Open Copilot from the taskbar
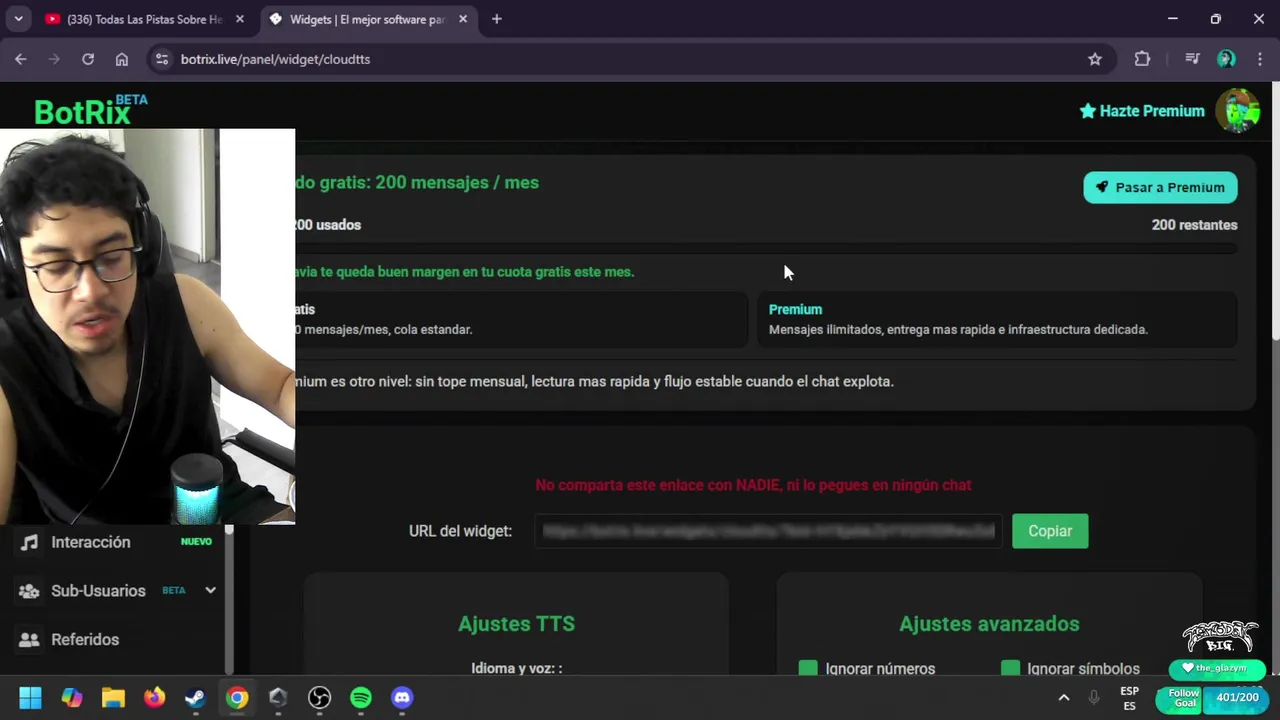The height and width of the screenshot is (720, 1280). click(72, 697)
